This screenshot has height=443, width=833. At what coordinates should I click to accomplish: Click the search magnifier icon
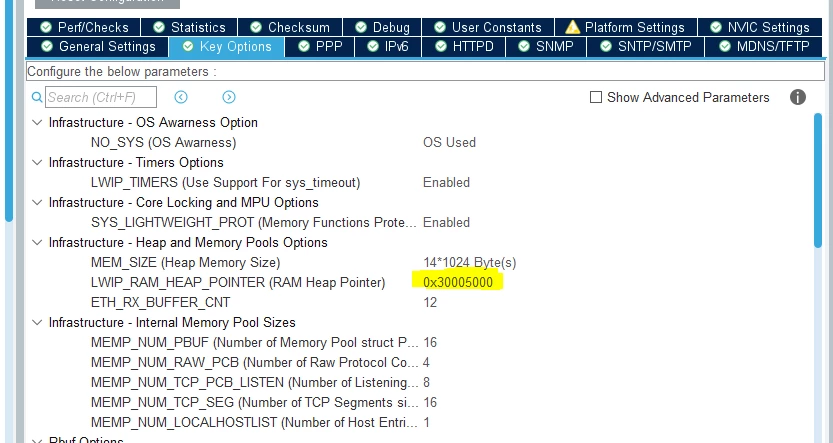[x=37, y=97]
